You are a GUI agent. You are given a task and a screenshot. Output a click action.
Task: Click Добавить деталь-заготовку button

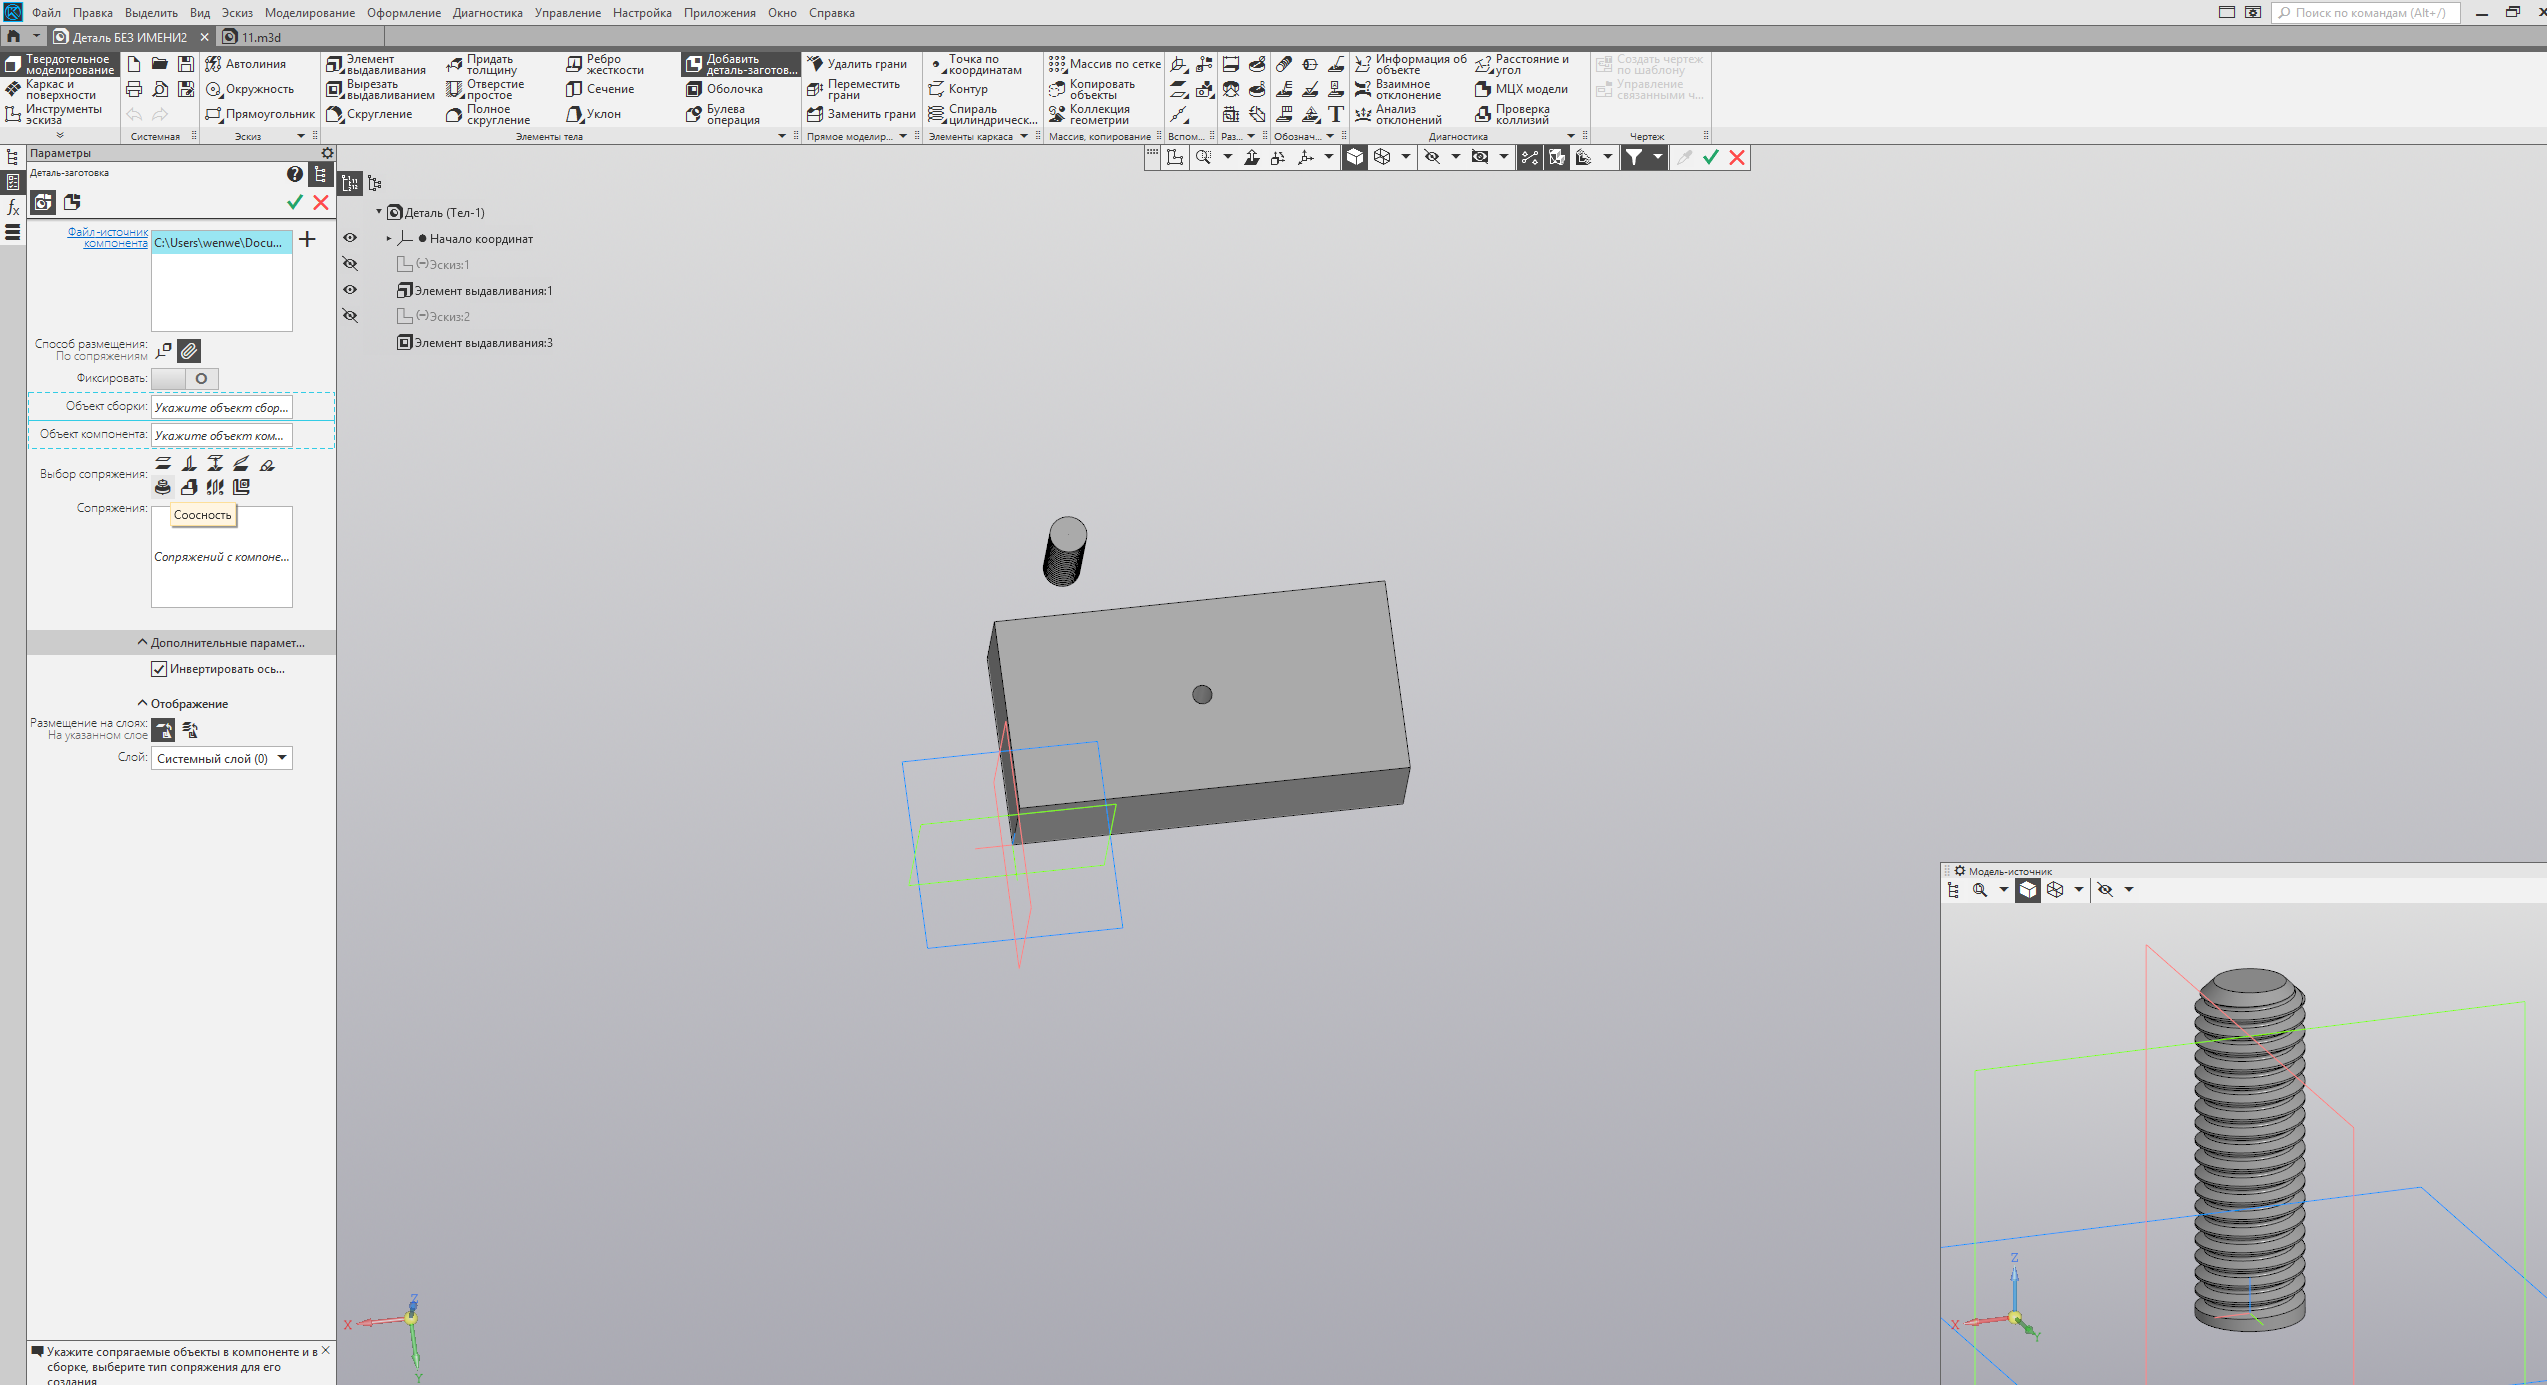(741, 64)
